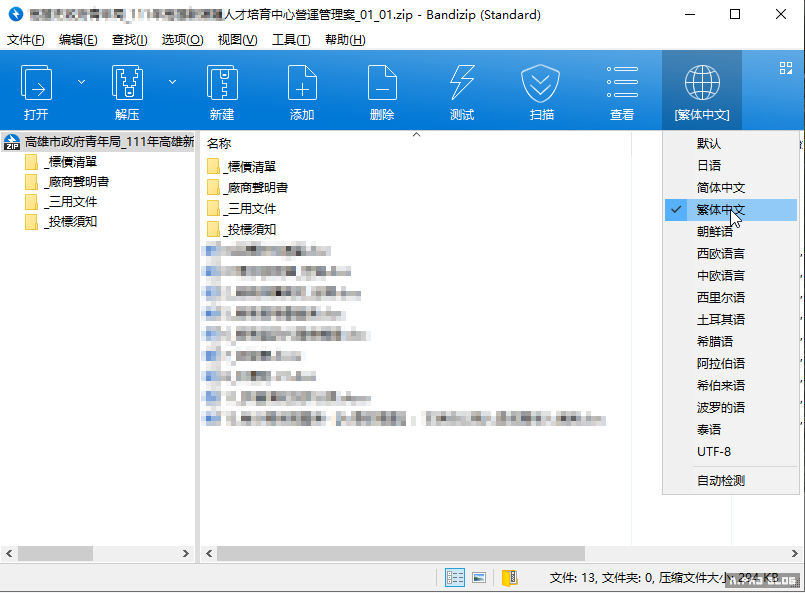This screenshot has width=805, height=593.
Task: Click the globe code page dropdown button
Action: pos(702,90)
